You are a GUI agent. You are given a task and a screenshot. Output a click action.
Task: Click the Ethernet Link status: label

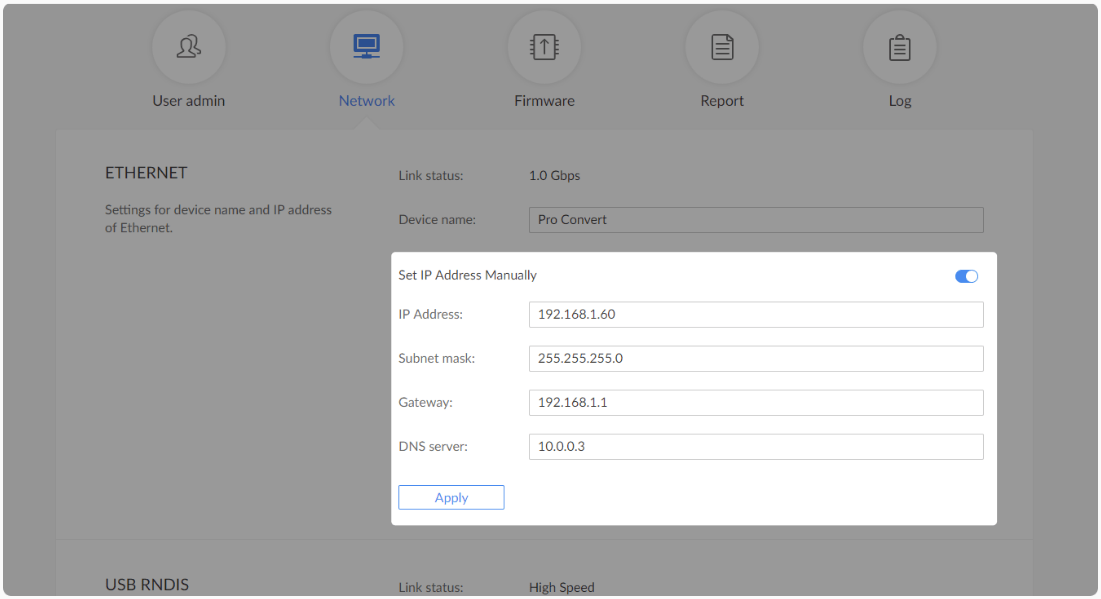430,176
